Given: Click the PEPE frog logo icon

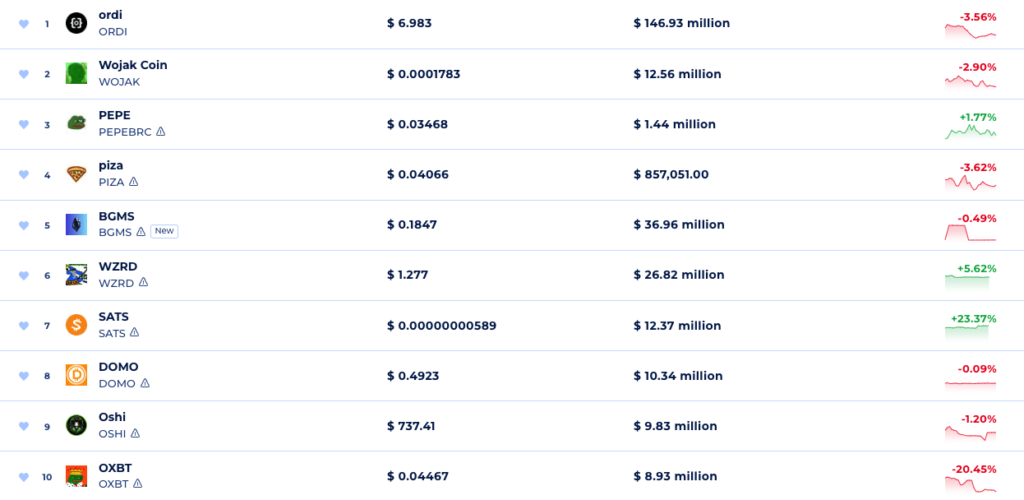Looking at the screenshot, I should [76, 124].
